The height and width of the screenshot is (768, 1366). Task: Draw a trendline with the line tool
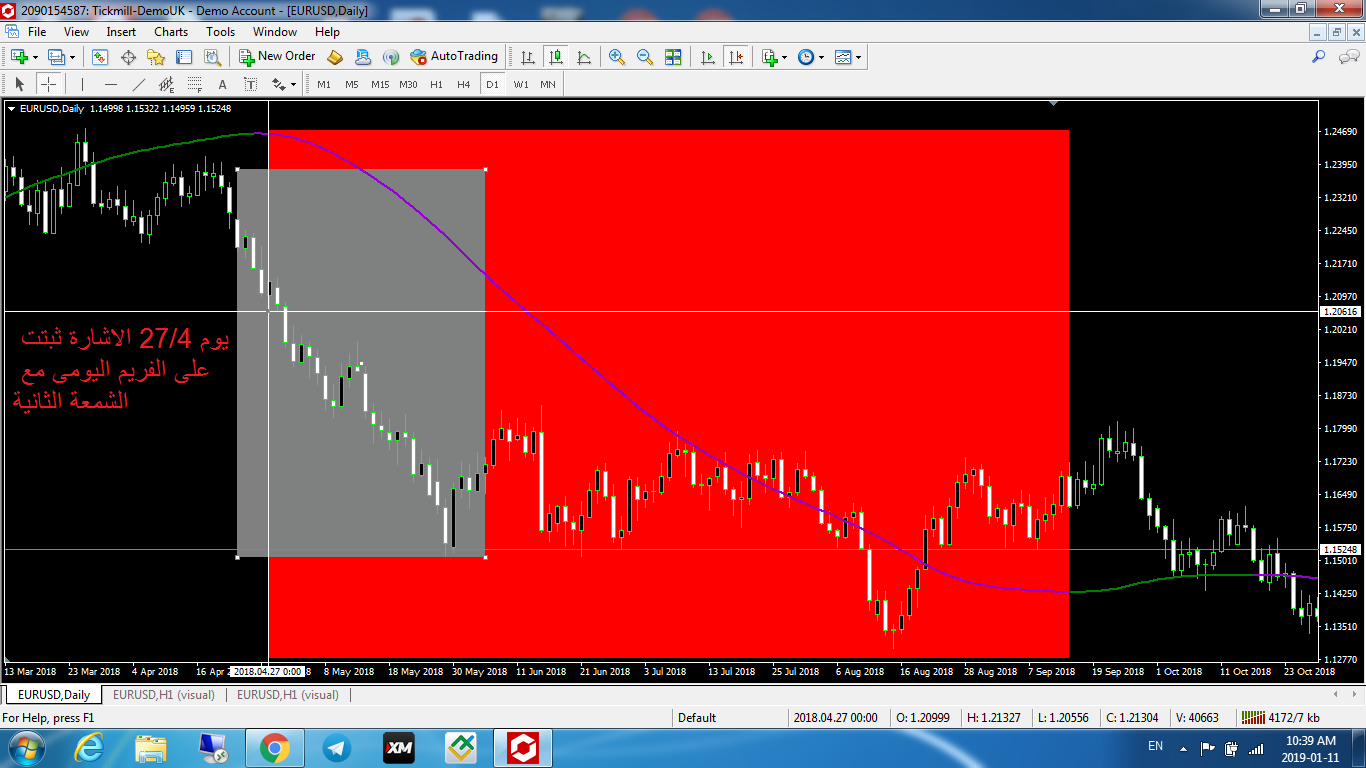(139, 84)
